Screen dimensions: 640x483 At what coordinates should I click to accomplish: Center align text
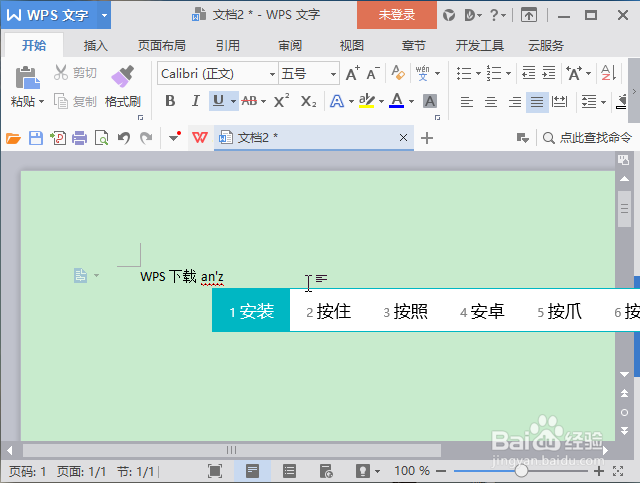point(491,101)
